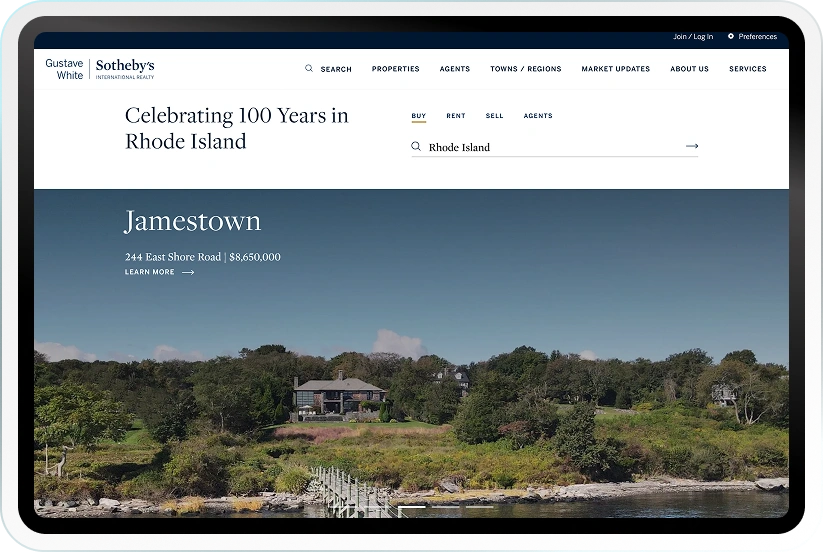Open the AGENTS menu in top navigation
The image size is (826, 552).
(x=455, y=68)
